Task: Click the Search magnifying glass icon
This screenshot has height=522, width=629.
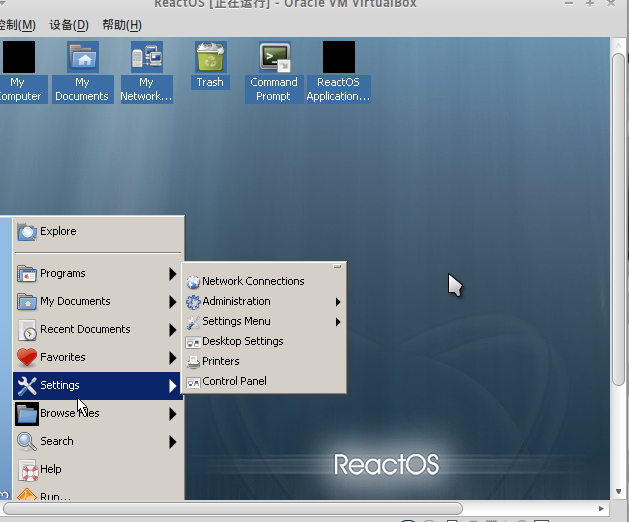Action: (x=27, y=441)
